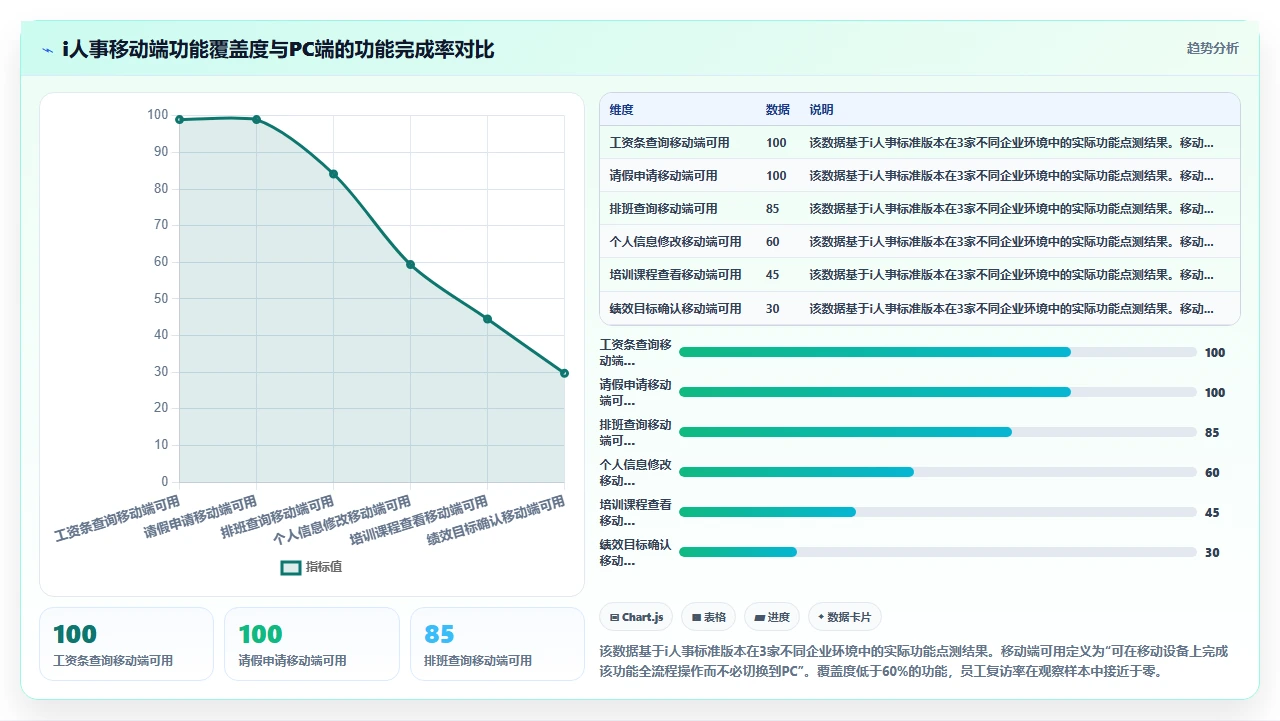The width and height of the screenshot is (1280, 721).
Task: Click table value 85 in 排班查询 row
Action: point(773,209)
